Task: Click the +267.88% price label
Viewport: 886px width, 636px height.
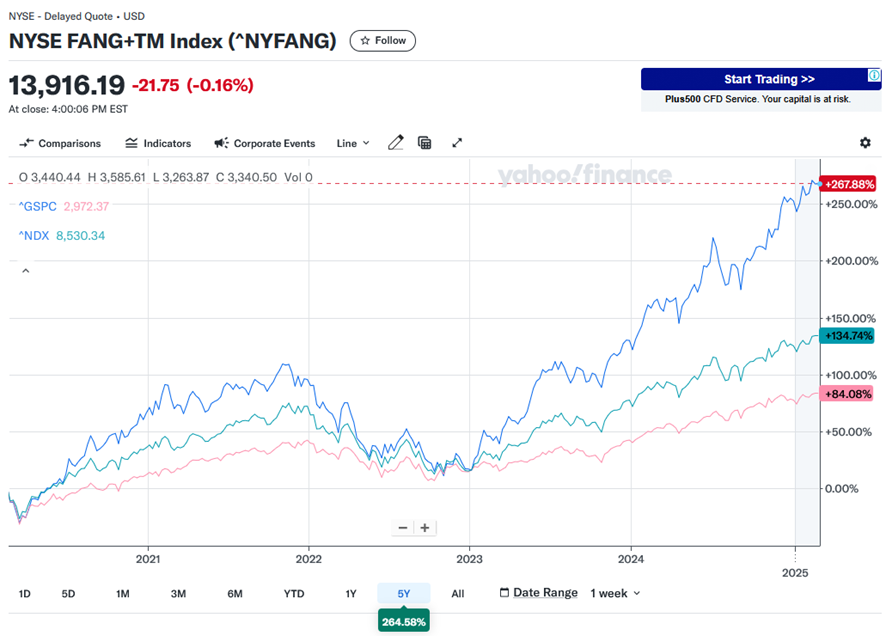Action: pos(848,184)
